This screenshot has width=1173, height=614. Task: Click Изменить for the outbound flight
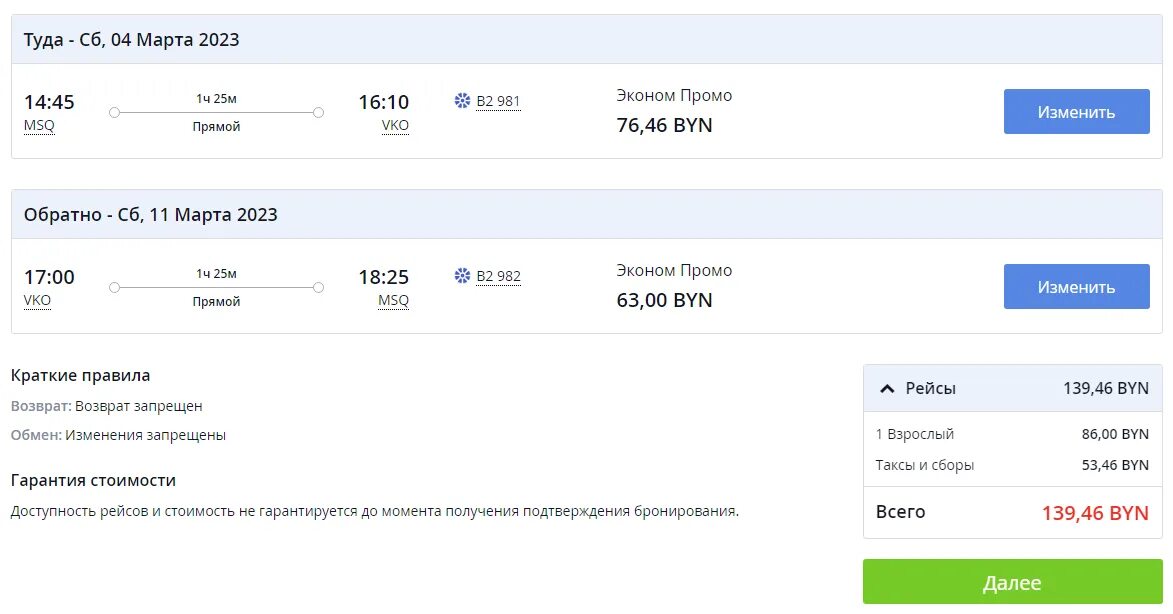[x=1076, y=112]
